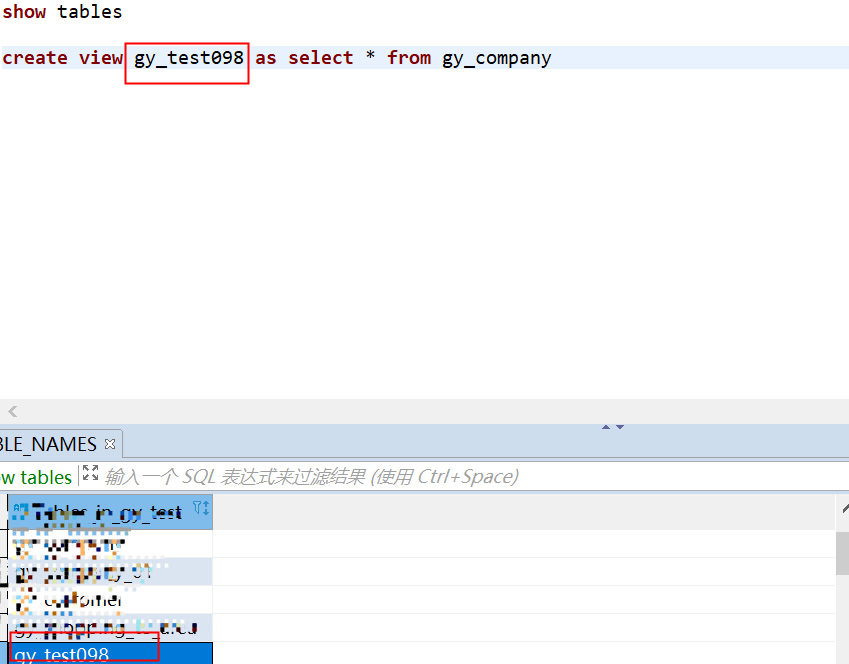
Task: Click the filter/sort icon in column header
Action: click(200, 509)
